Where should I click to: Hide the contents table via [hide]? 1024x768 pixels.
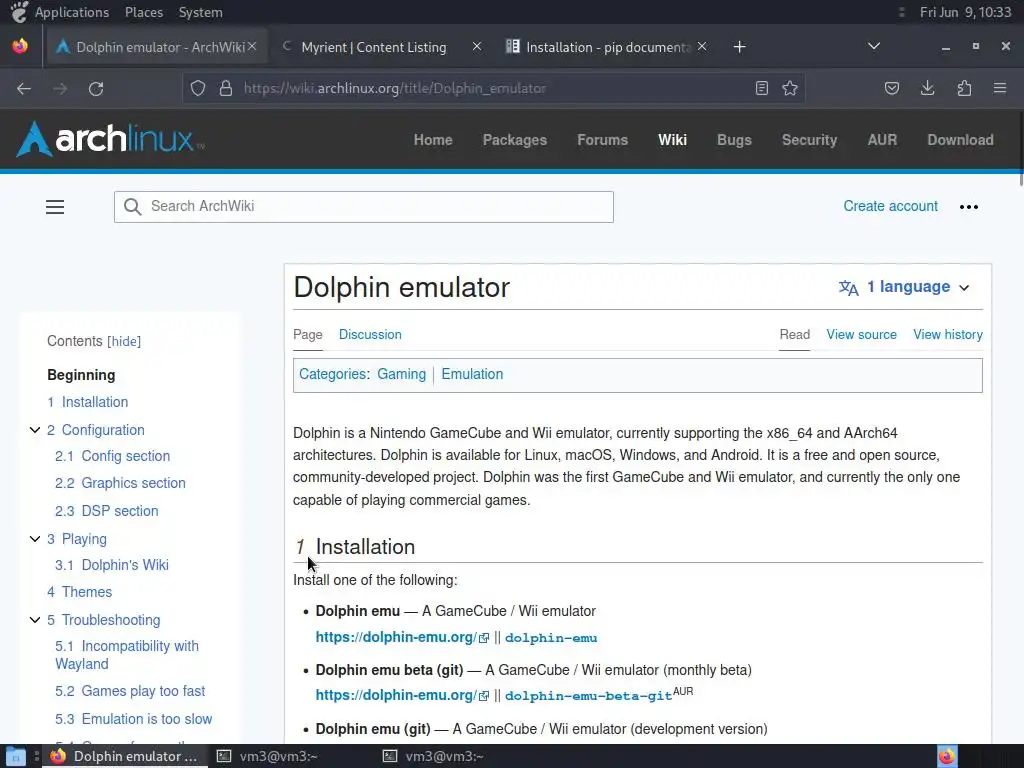(124, 342)
